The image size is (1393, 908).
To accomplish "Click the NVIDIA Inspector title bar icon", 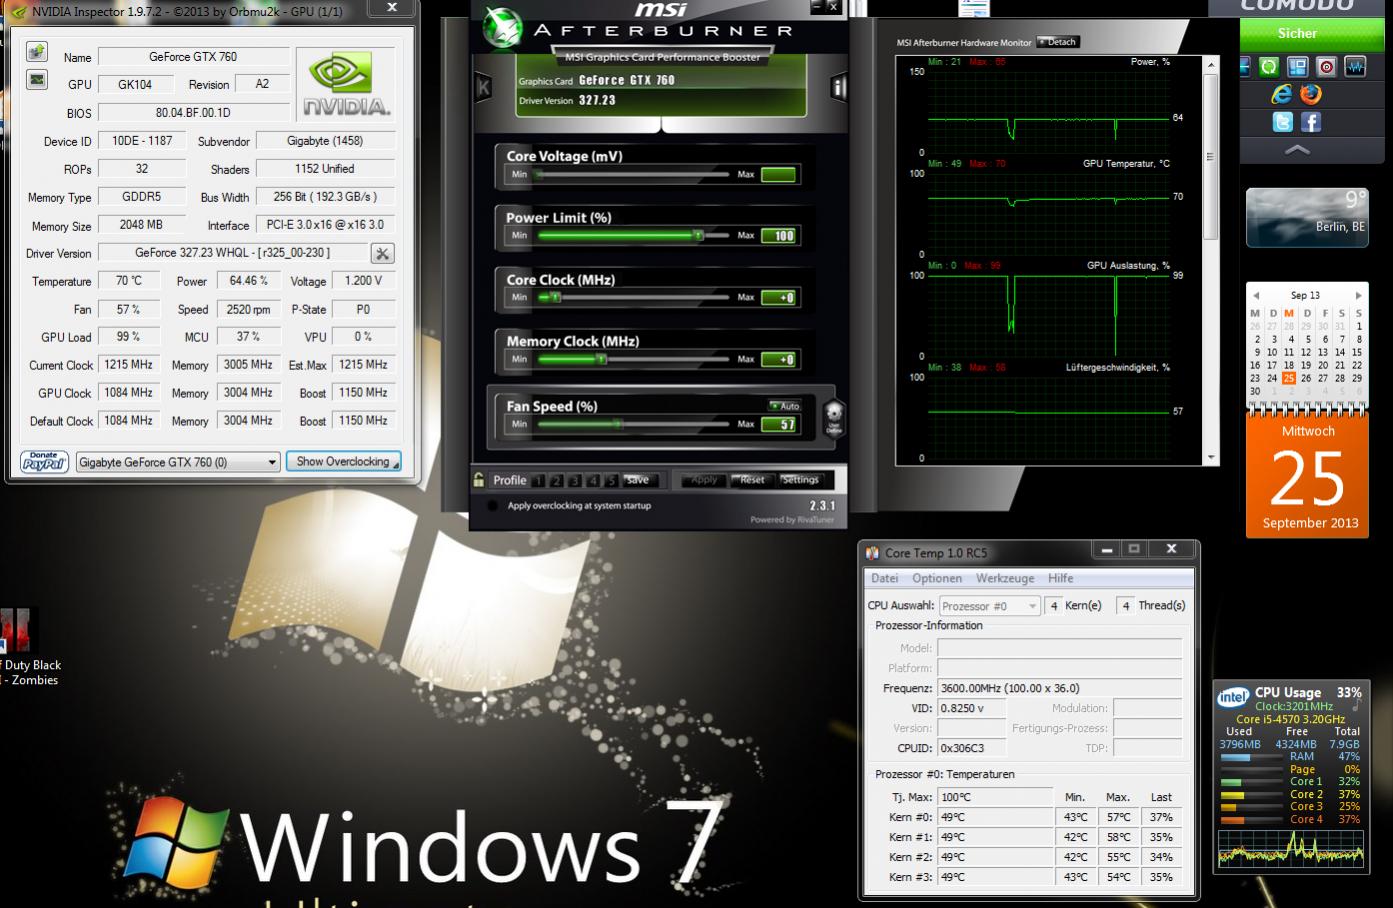I will click(x=20, y=11).
